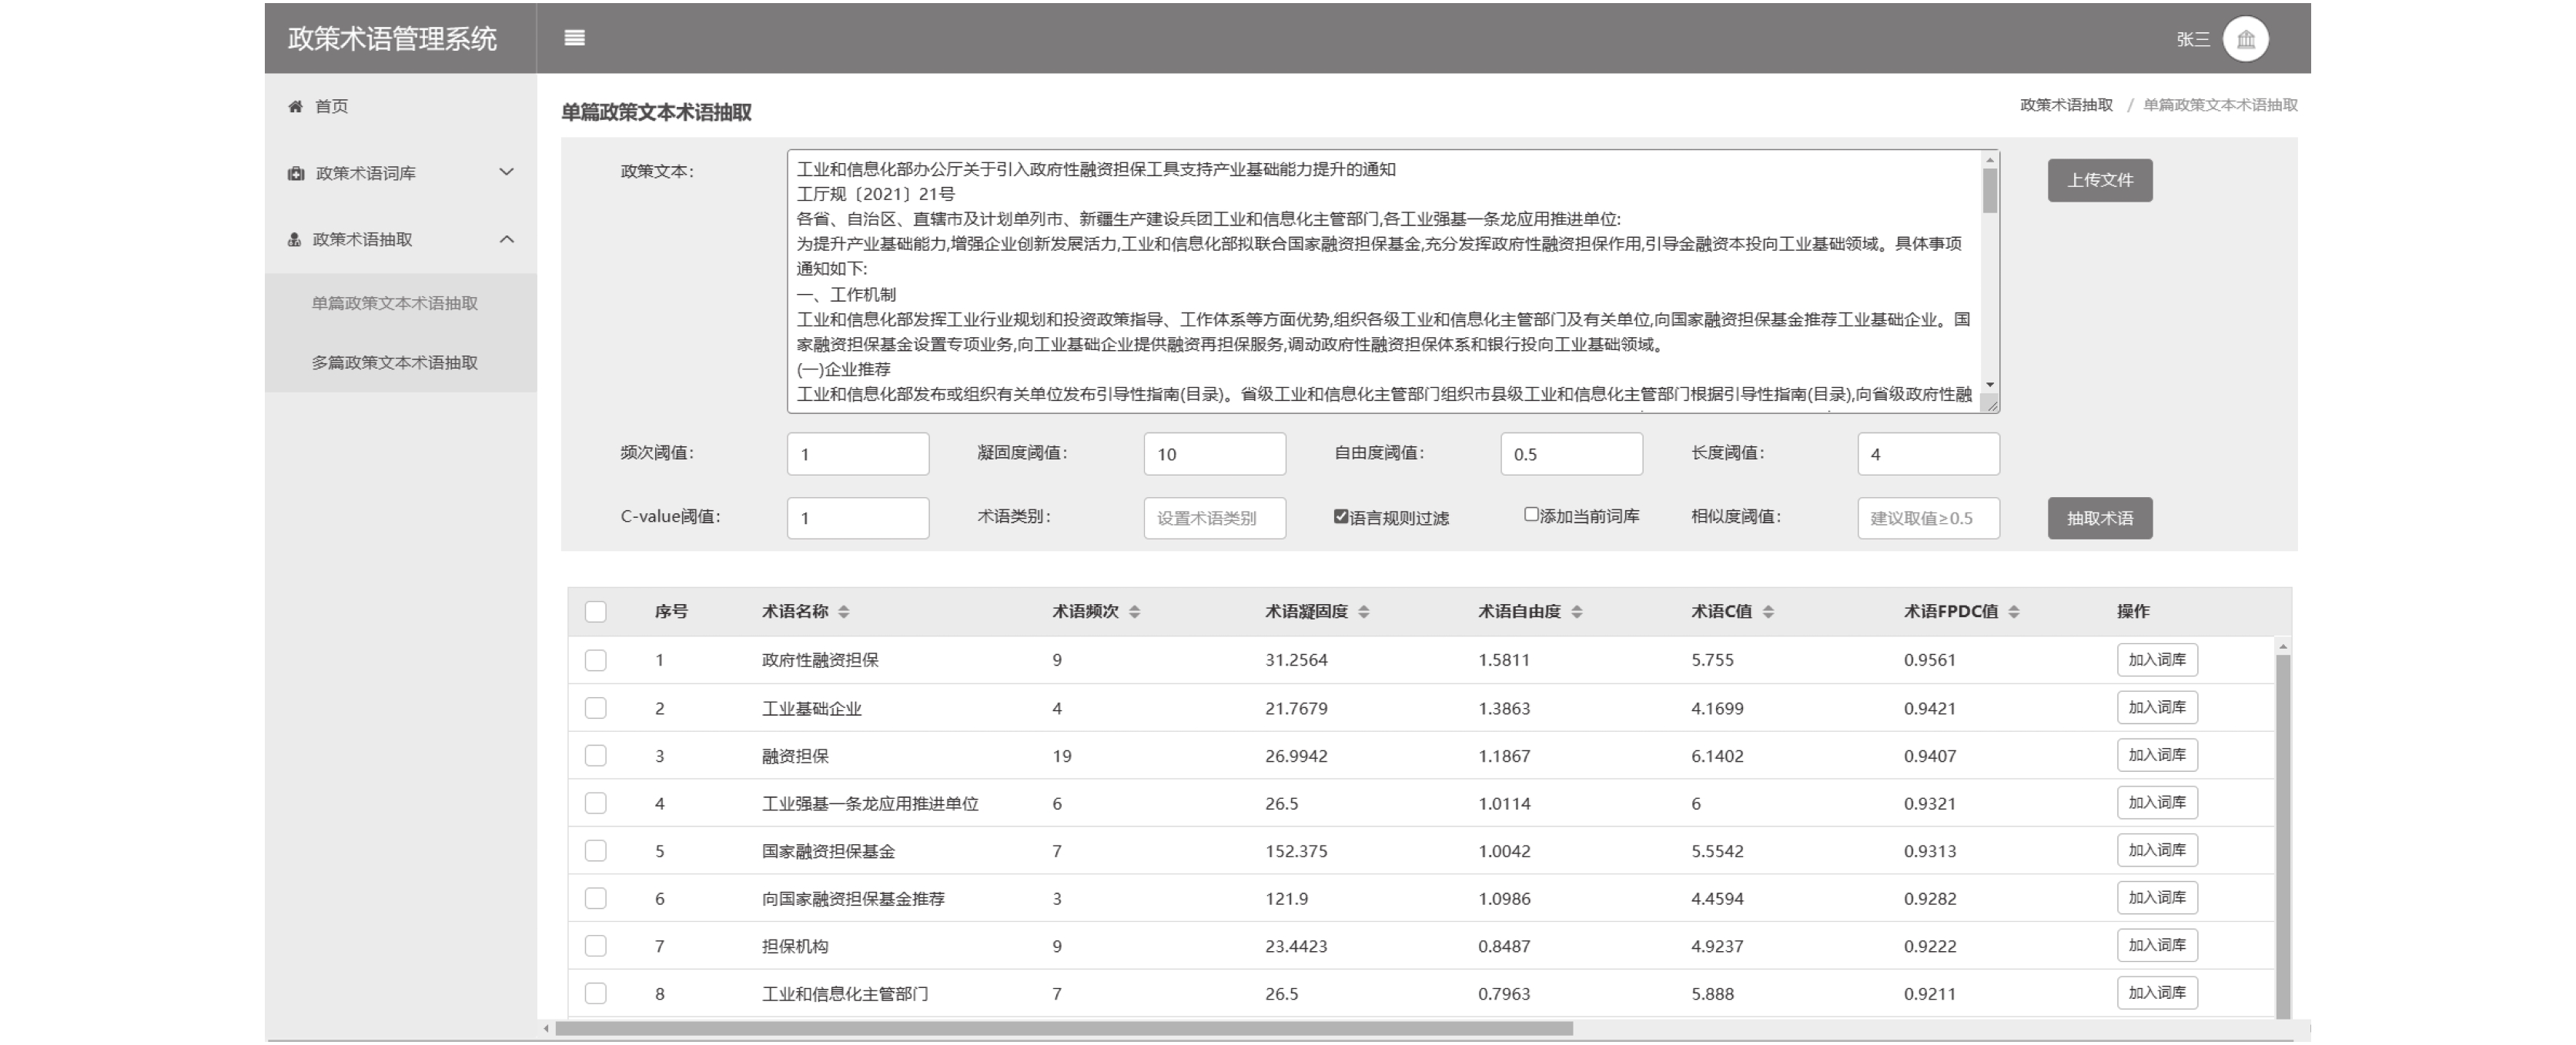Add 国家融资担保基金 via 加入词库 button
The image size is (2576, 1045).
[2157, 850]
